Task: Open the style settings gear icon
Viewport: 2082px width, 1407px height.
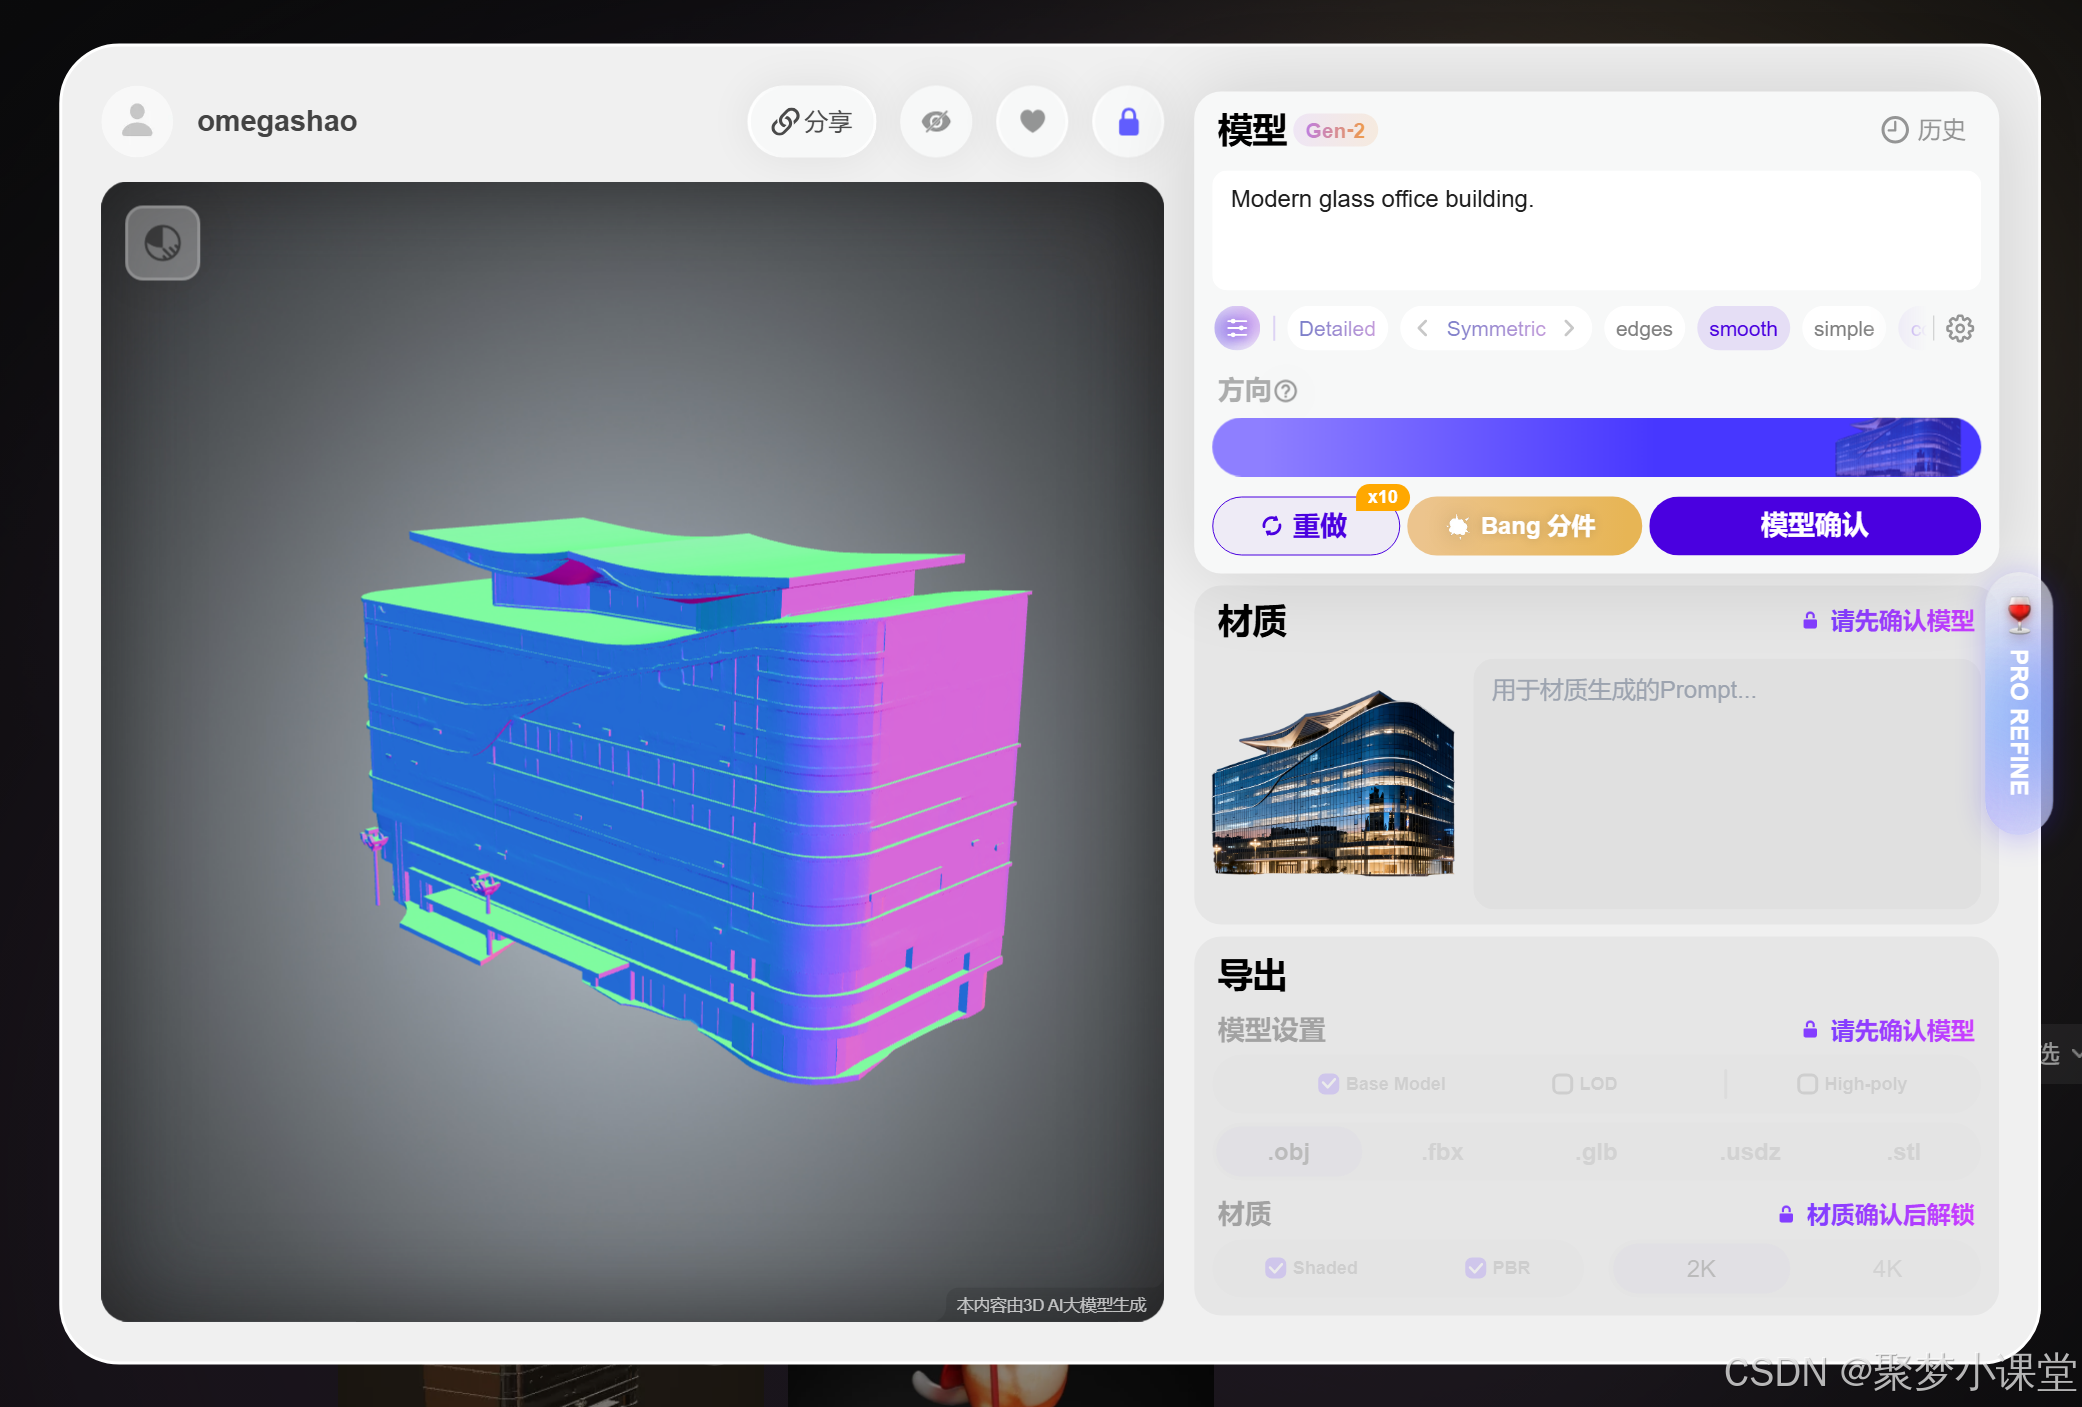Action: 1960,328
